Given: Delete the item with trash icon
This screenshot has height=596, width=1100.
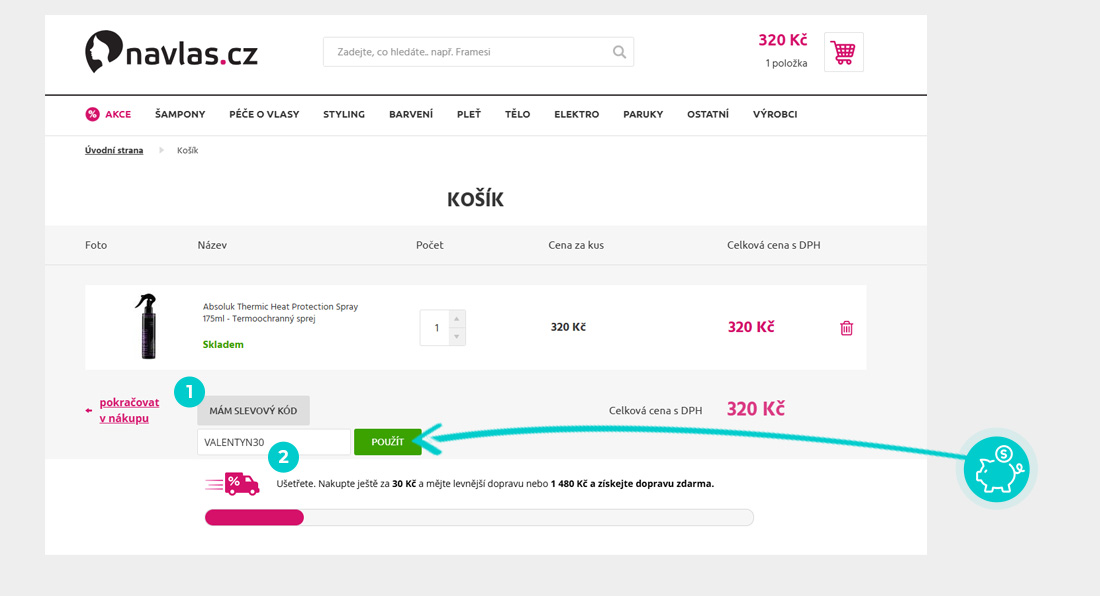Looking at the screenshot, I should 846,328.
